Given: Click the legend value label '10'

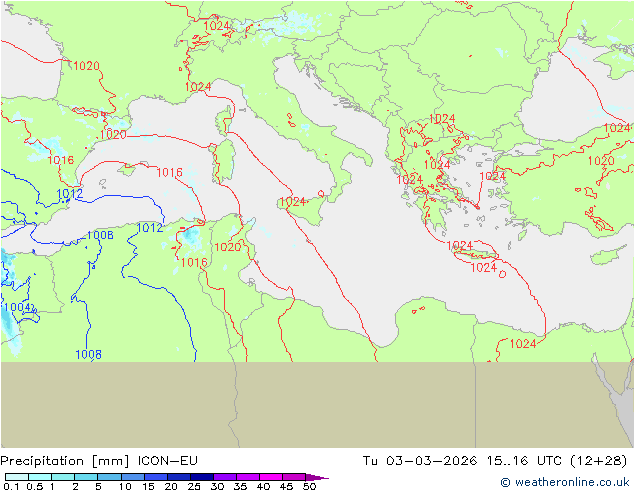Looking at the screenshot, I should 125,486.
